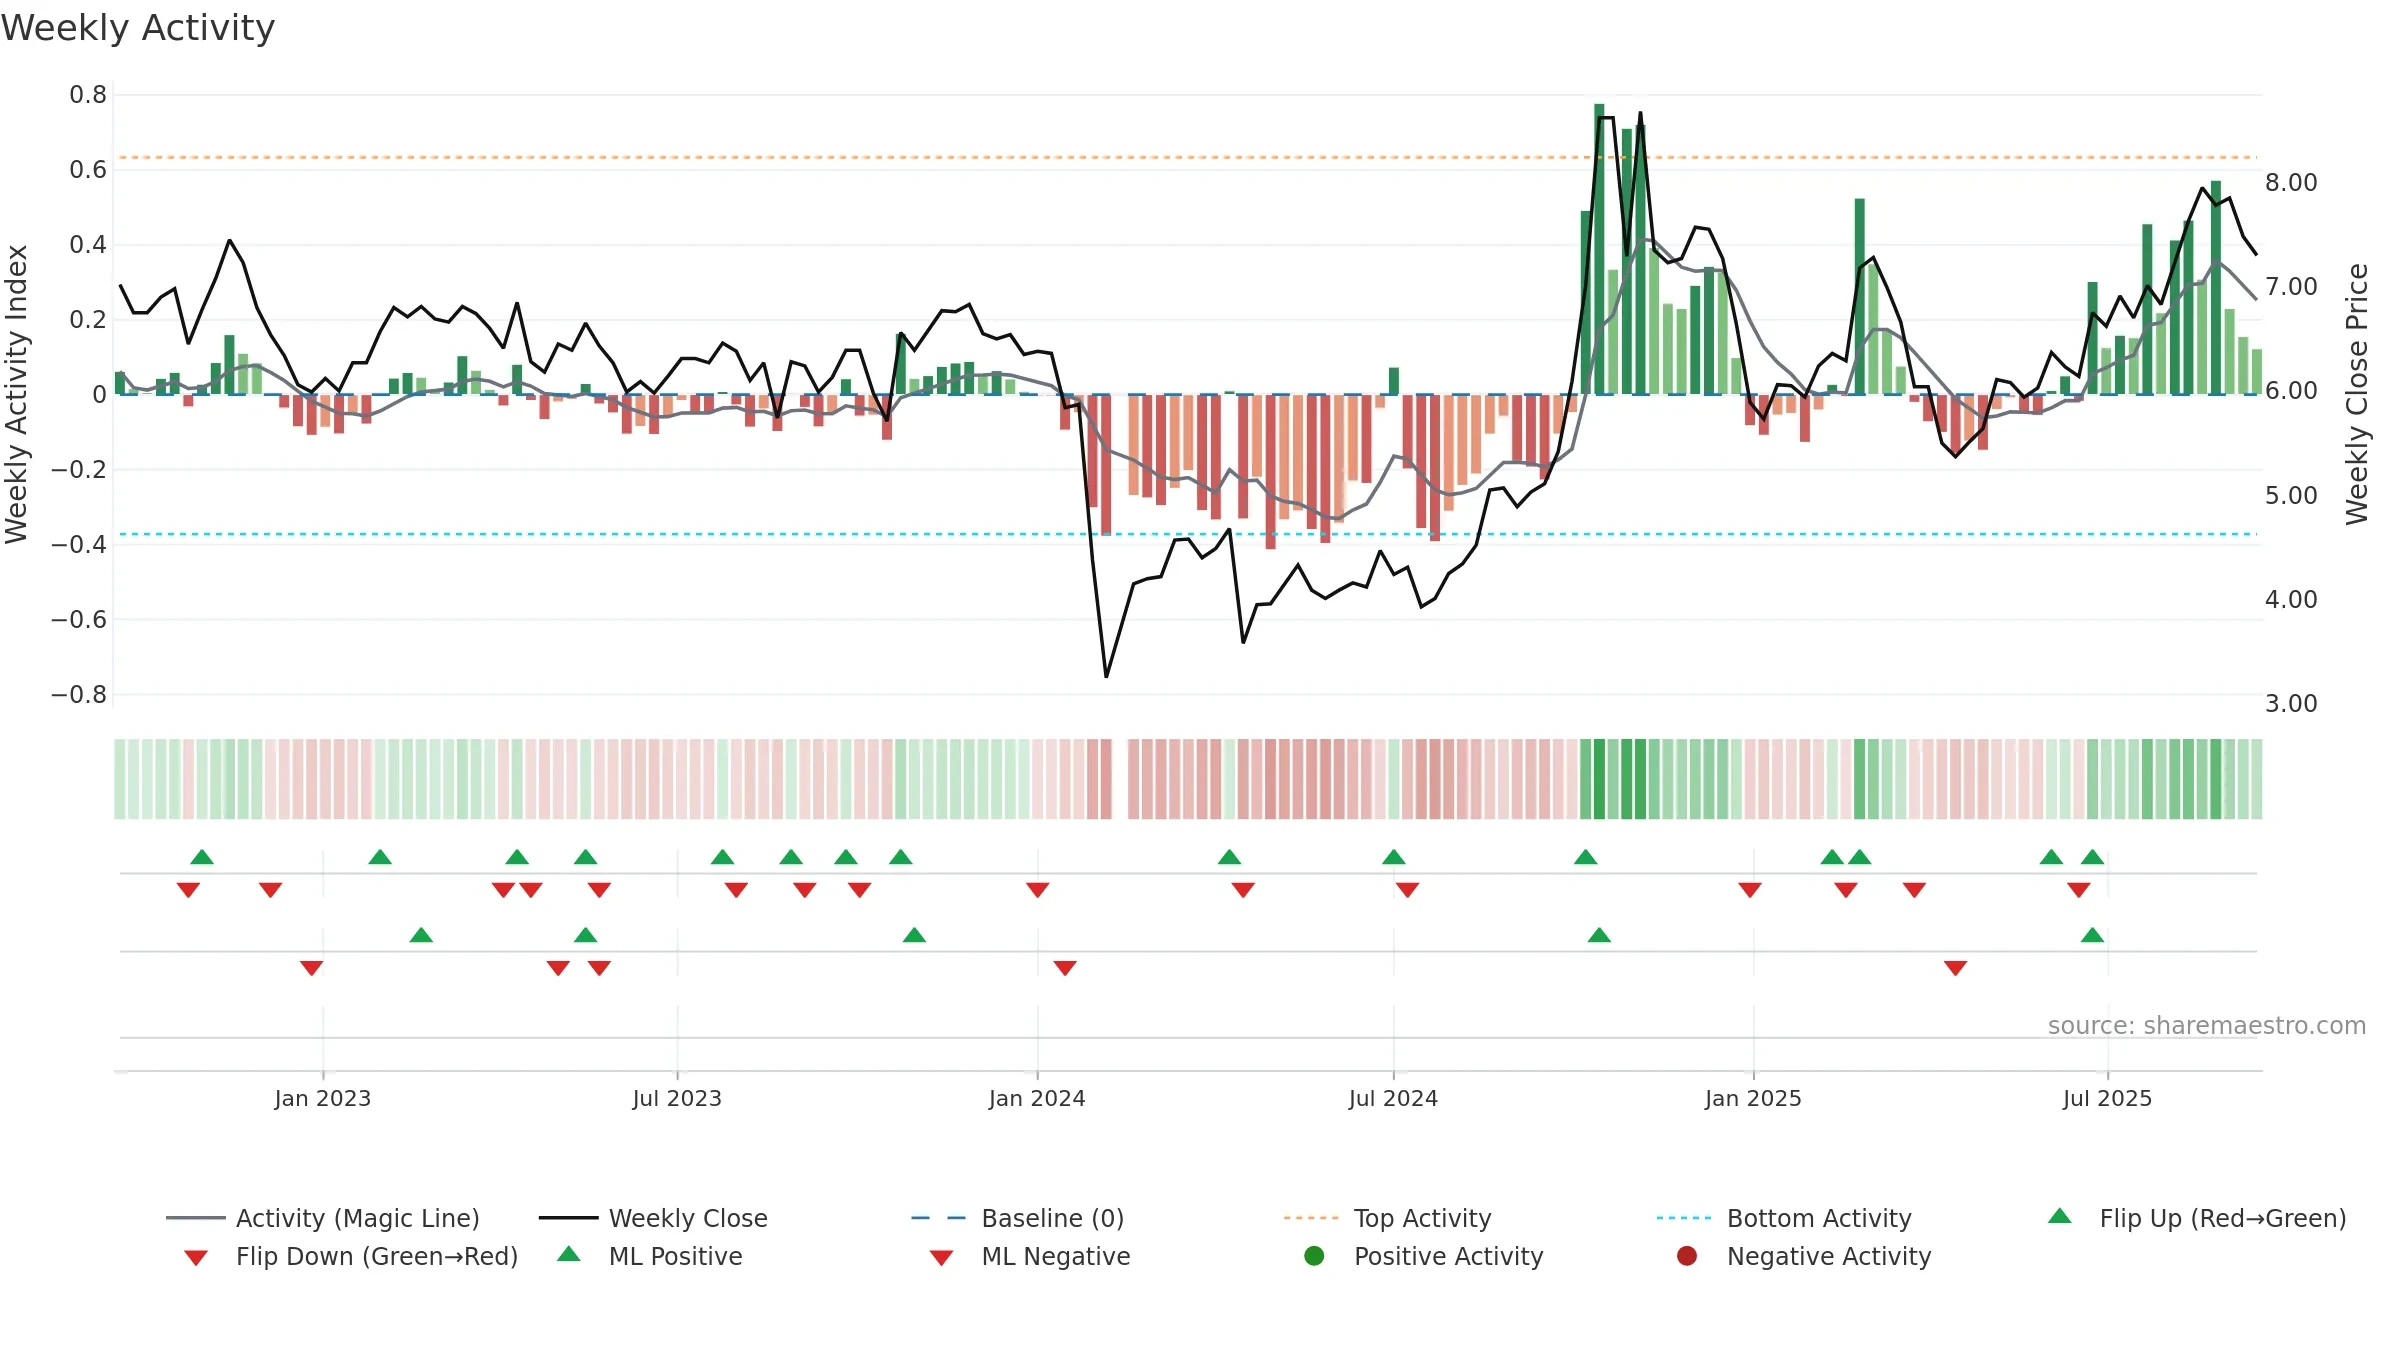The height and width of the screenshot is (1350, 2400).
Task: Click the 'Weekly Close Price' axis title
Action: pos(2357,394)
